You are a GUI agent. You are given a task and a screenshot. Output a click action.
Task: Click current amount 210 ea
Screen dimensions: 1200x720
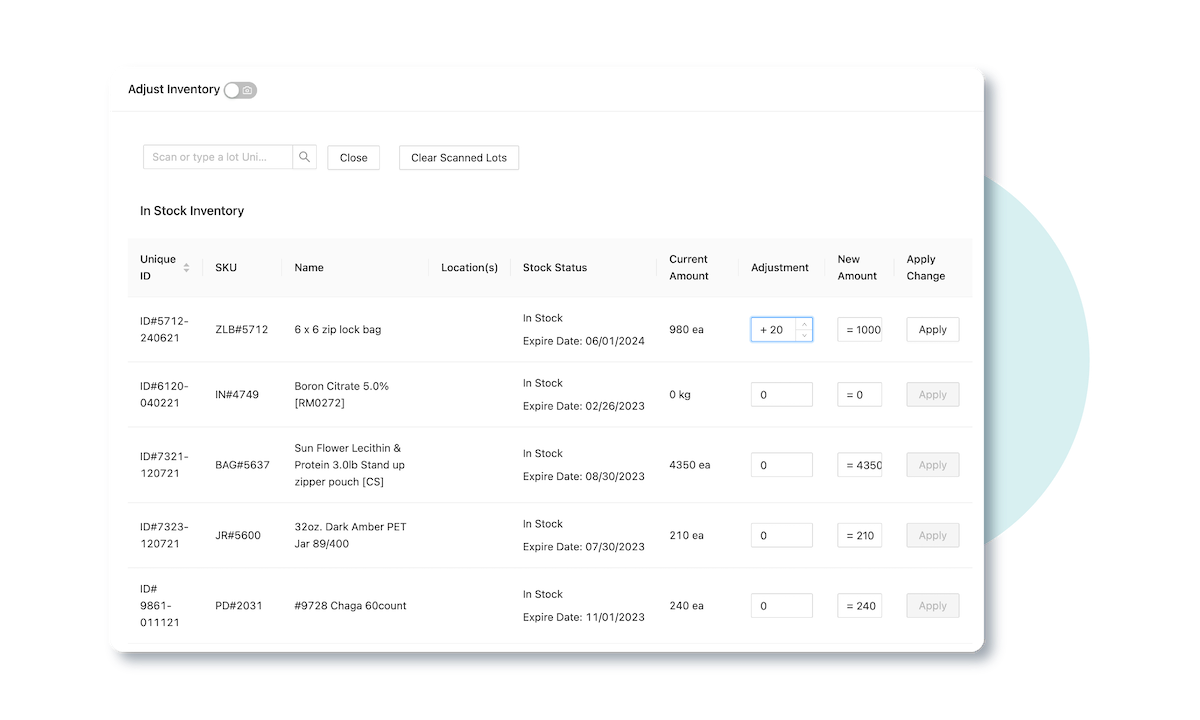(x=687, y=536)
